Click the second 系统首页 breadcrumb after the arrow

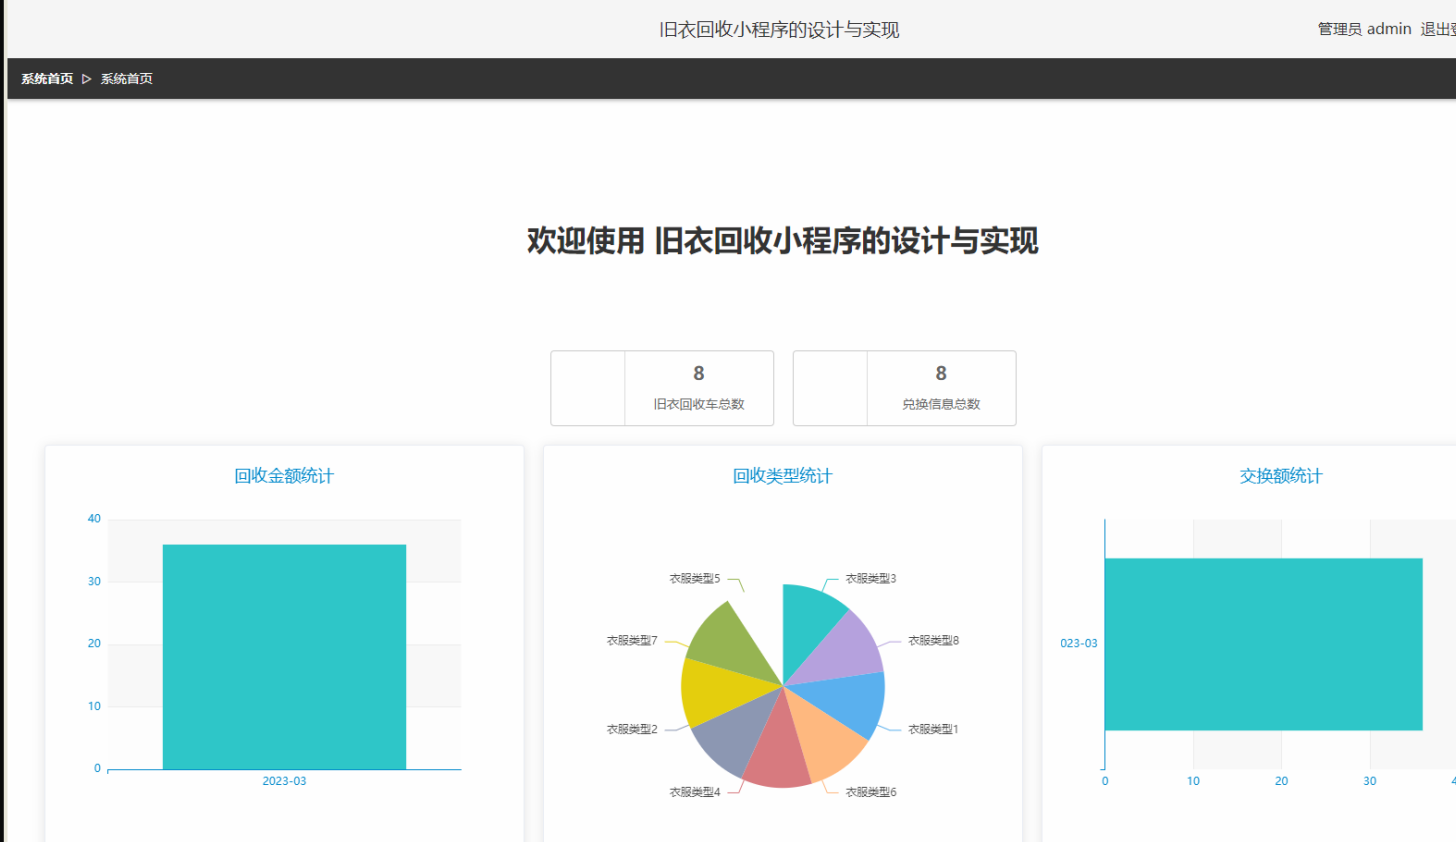126,79
